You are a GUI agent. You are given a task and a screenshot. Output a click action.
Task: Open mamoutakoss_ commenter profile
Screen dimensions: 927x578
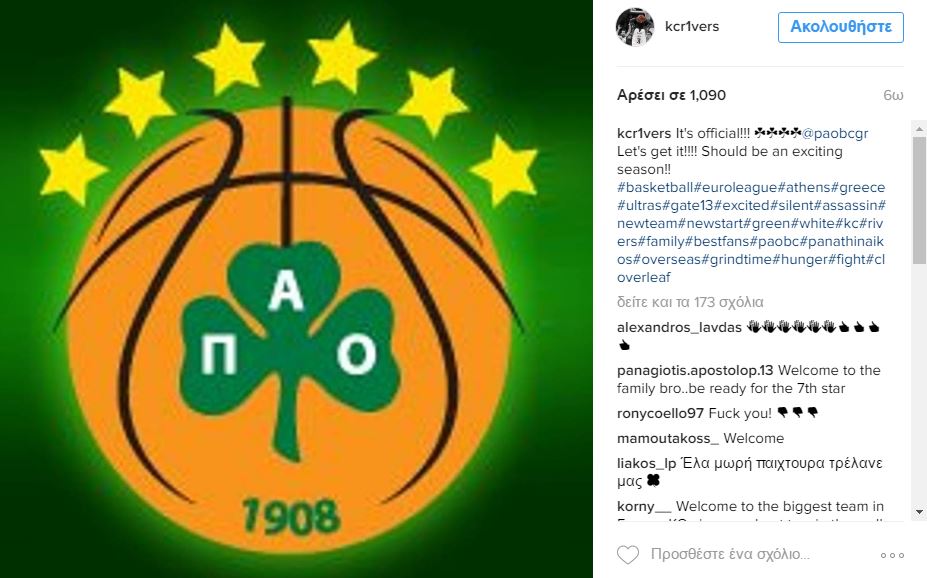667,439
